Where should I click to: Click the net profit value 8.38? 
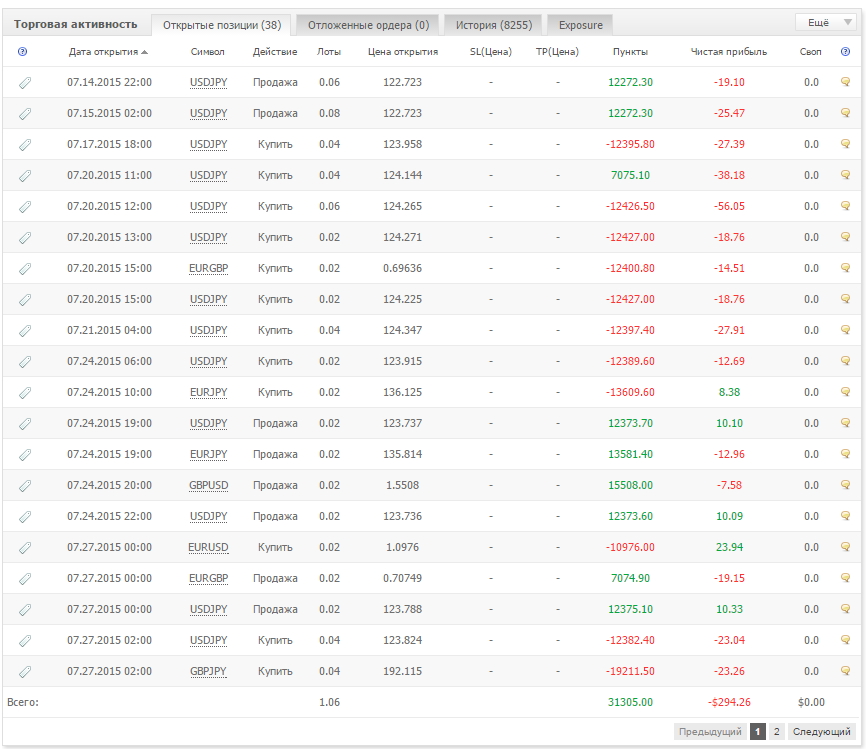coord(729,392)
